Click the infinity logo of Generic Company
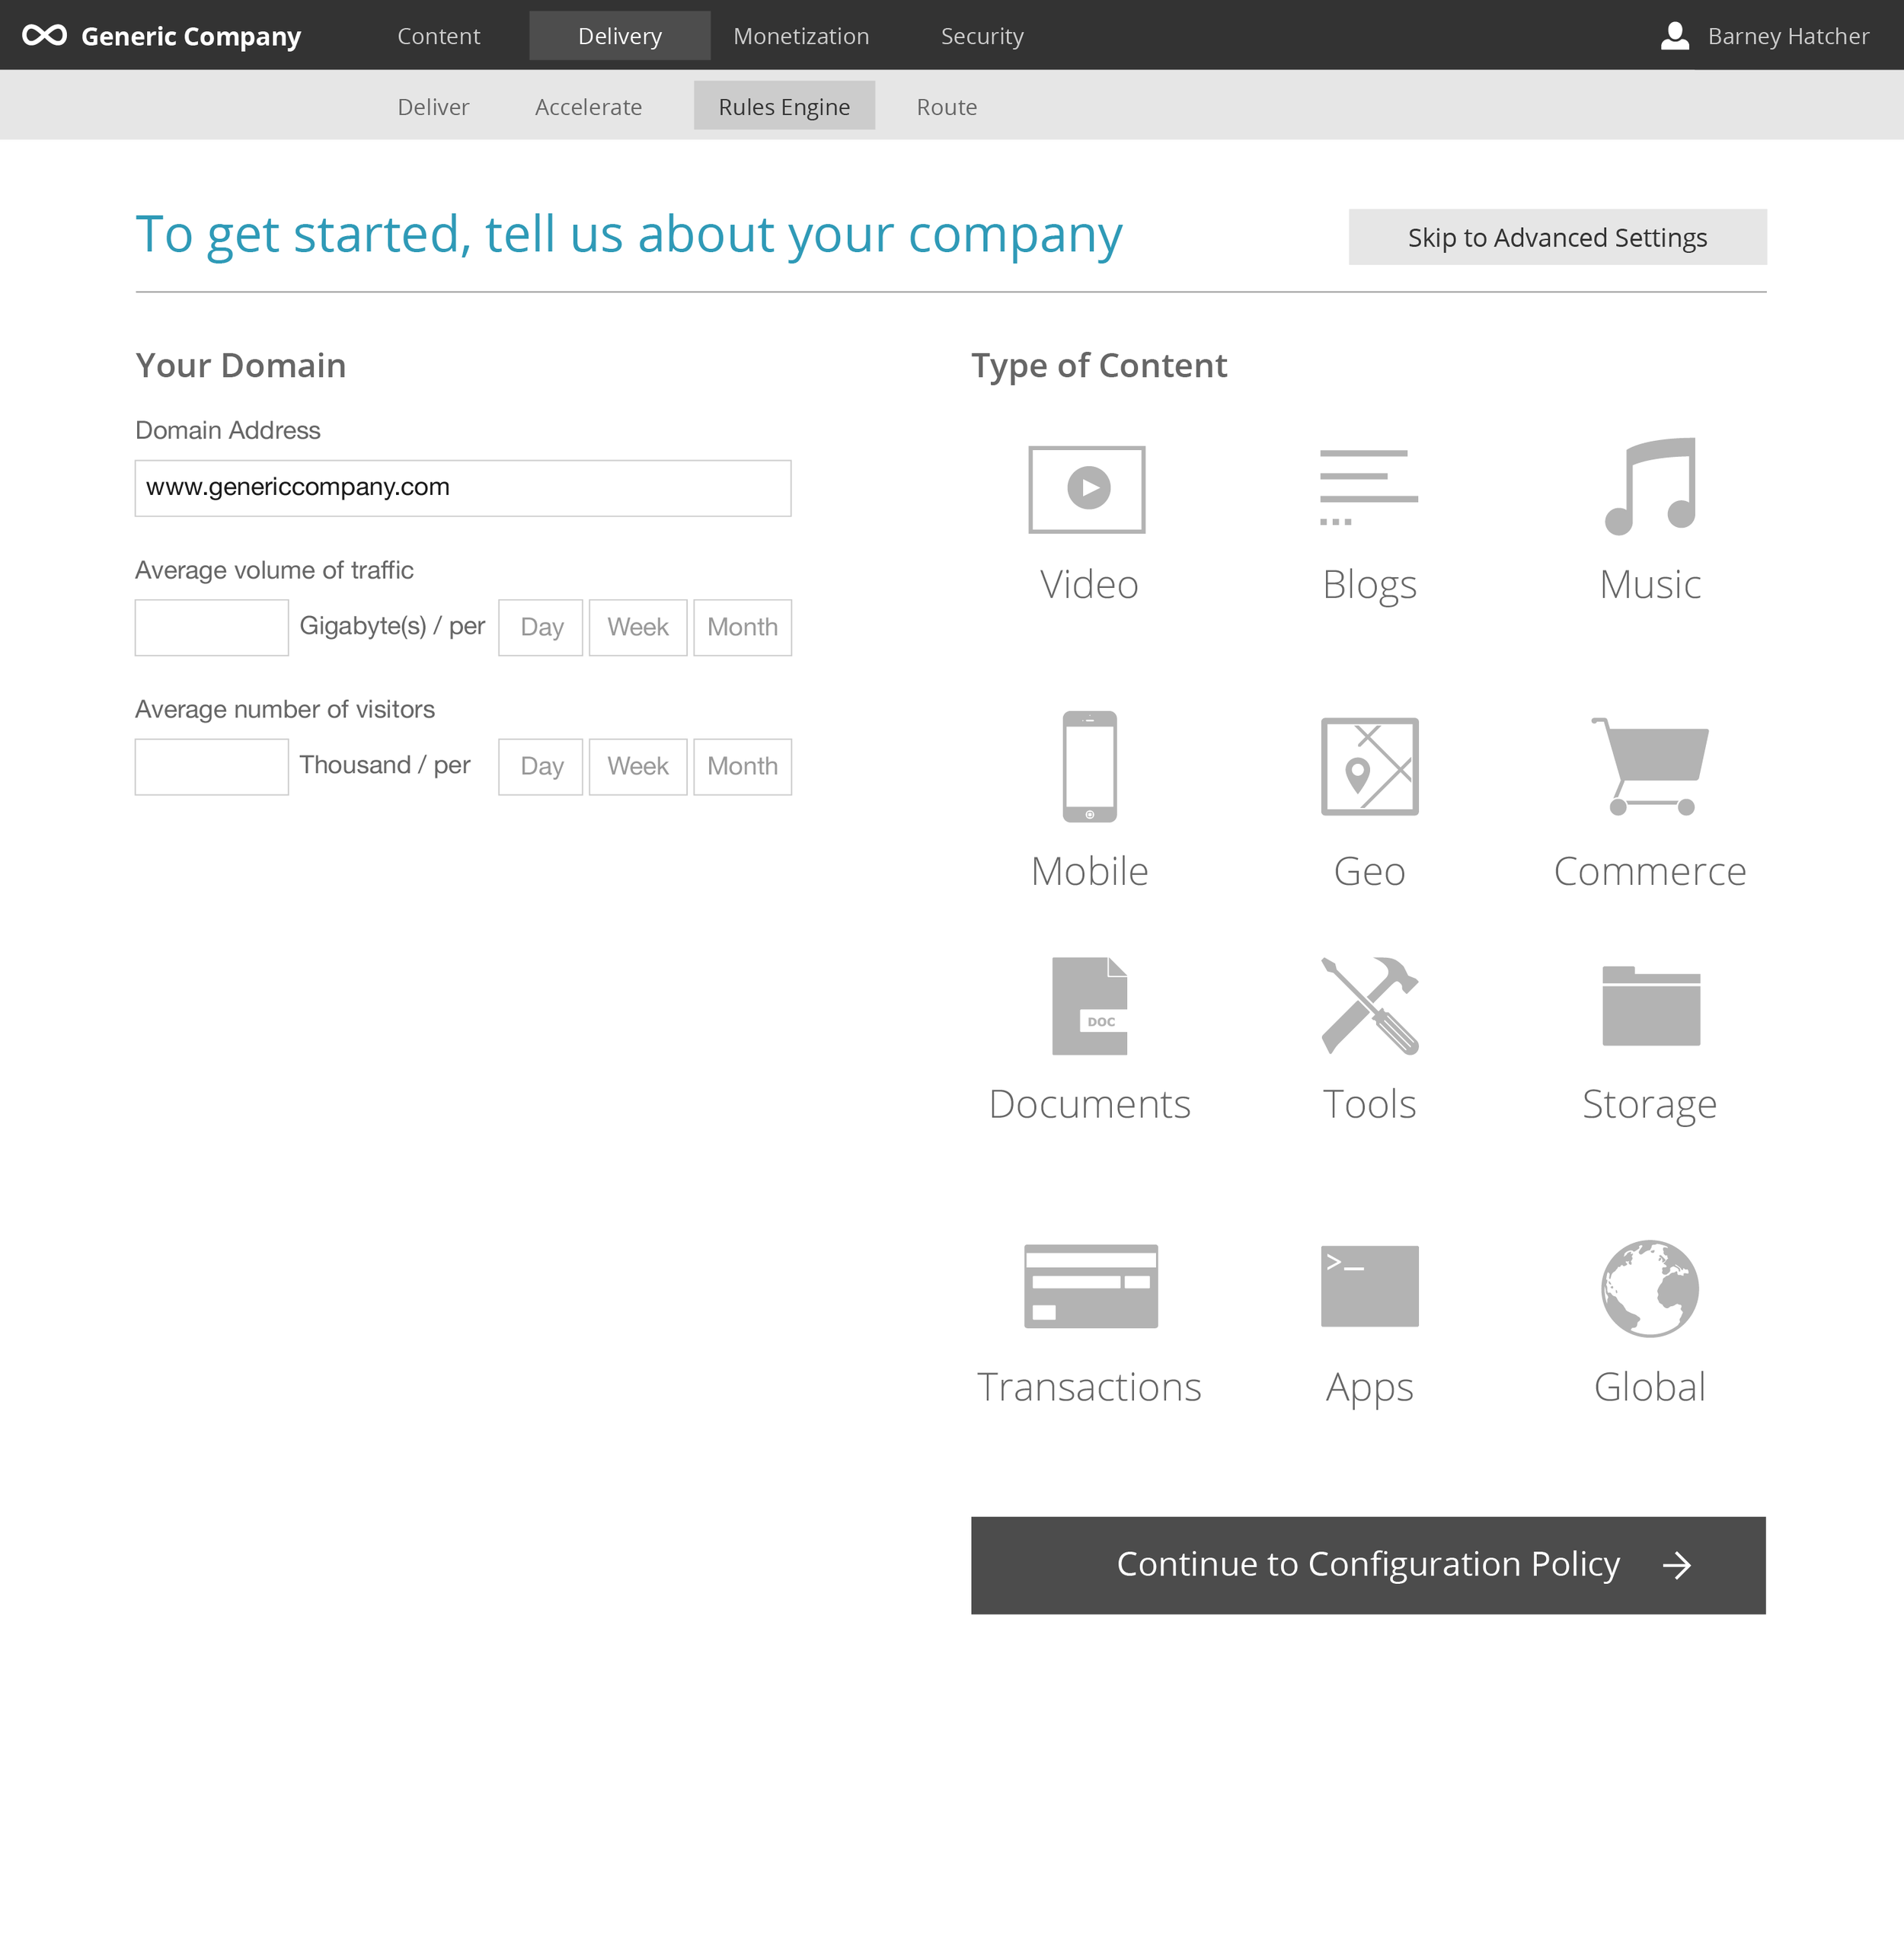Screen dimensions: 1904x1951 (44, 36)
